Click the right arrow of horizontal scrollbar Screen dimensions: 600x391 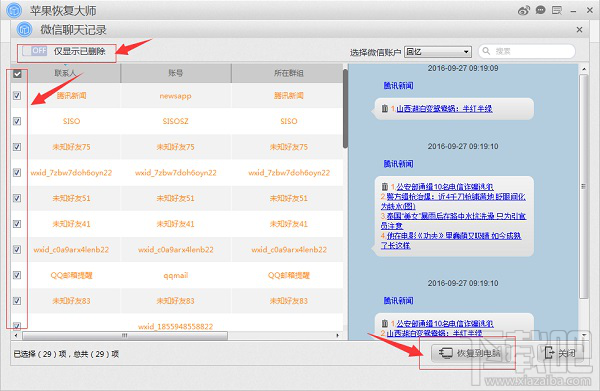(x=338, y=336)
